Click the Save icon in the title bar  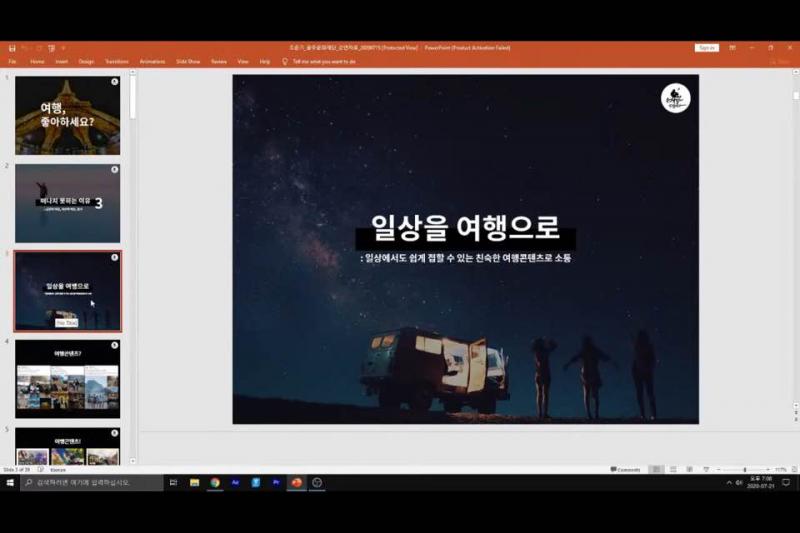click(x=12, y=48)
